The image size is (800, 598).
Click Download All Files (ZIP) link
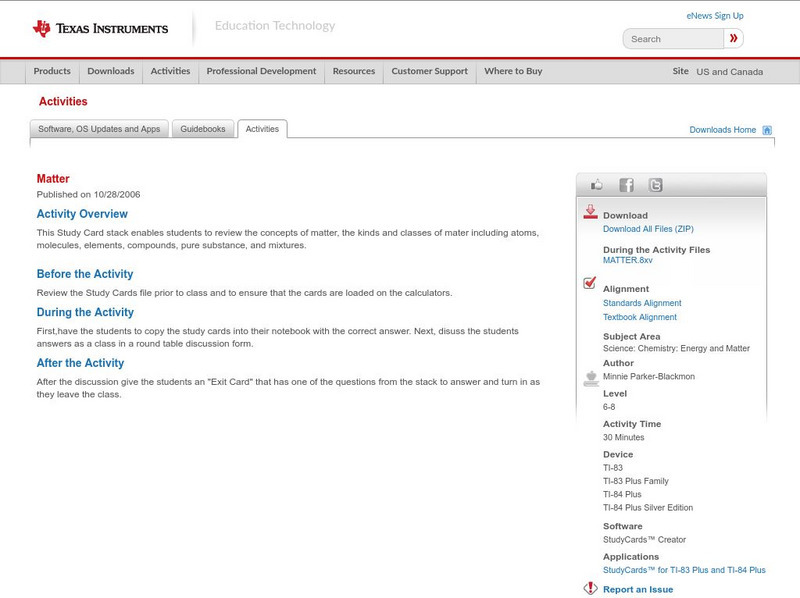click(x=648, y=229)
